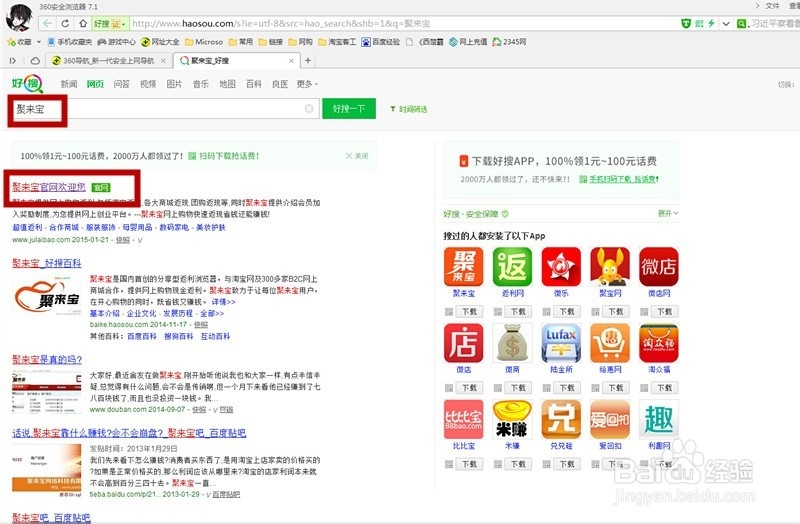This screenshot has width=800, height=524.
Task: Reload the page with the refresh icon
Action: tap(65, 23)
